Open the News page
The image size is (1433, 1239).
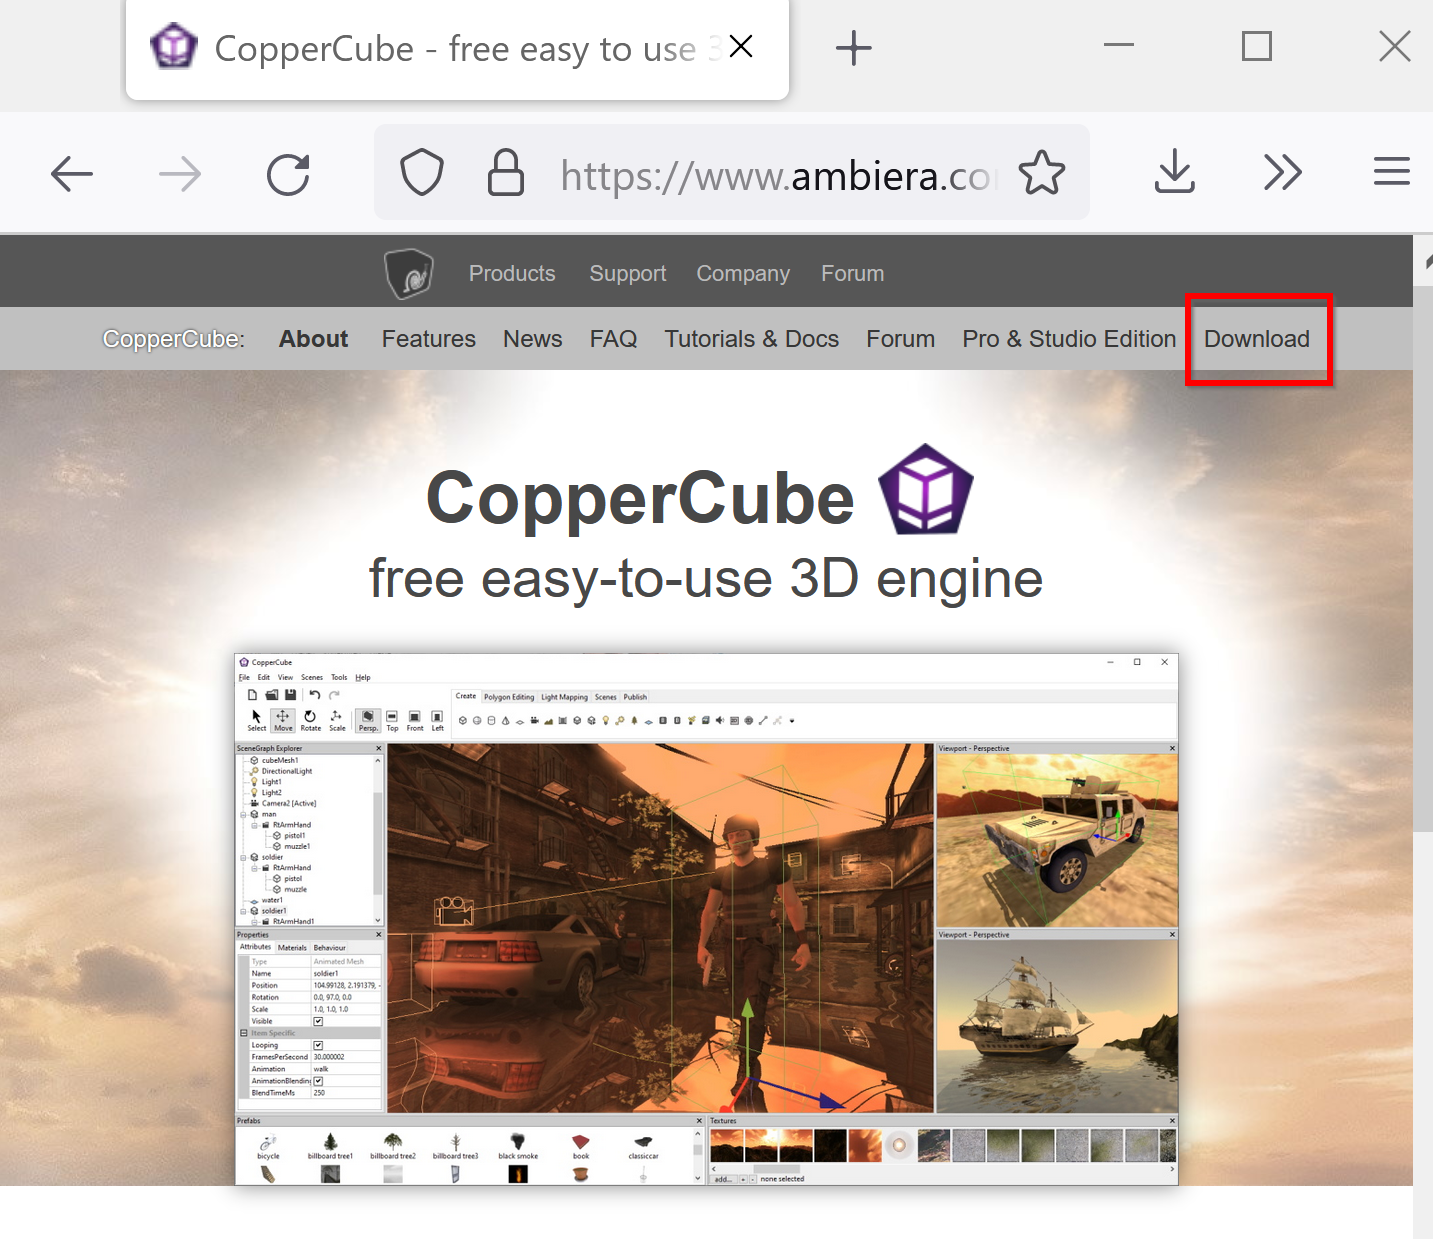click(x=533, y=339)
